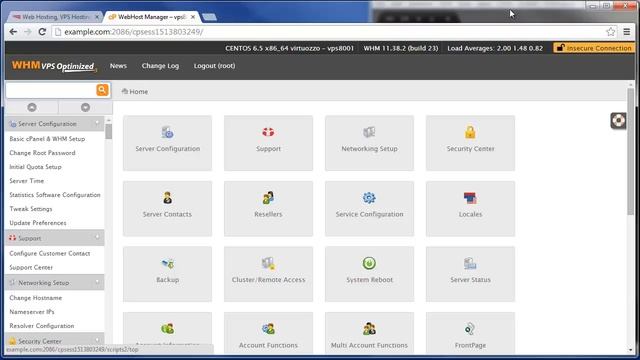Open the Nameserver IPs link
640x360 pixels.
[32, 311]
